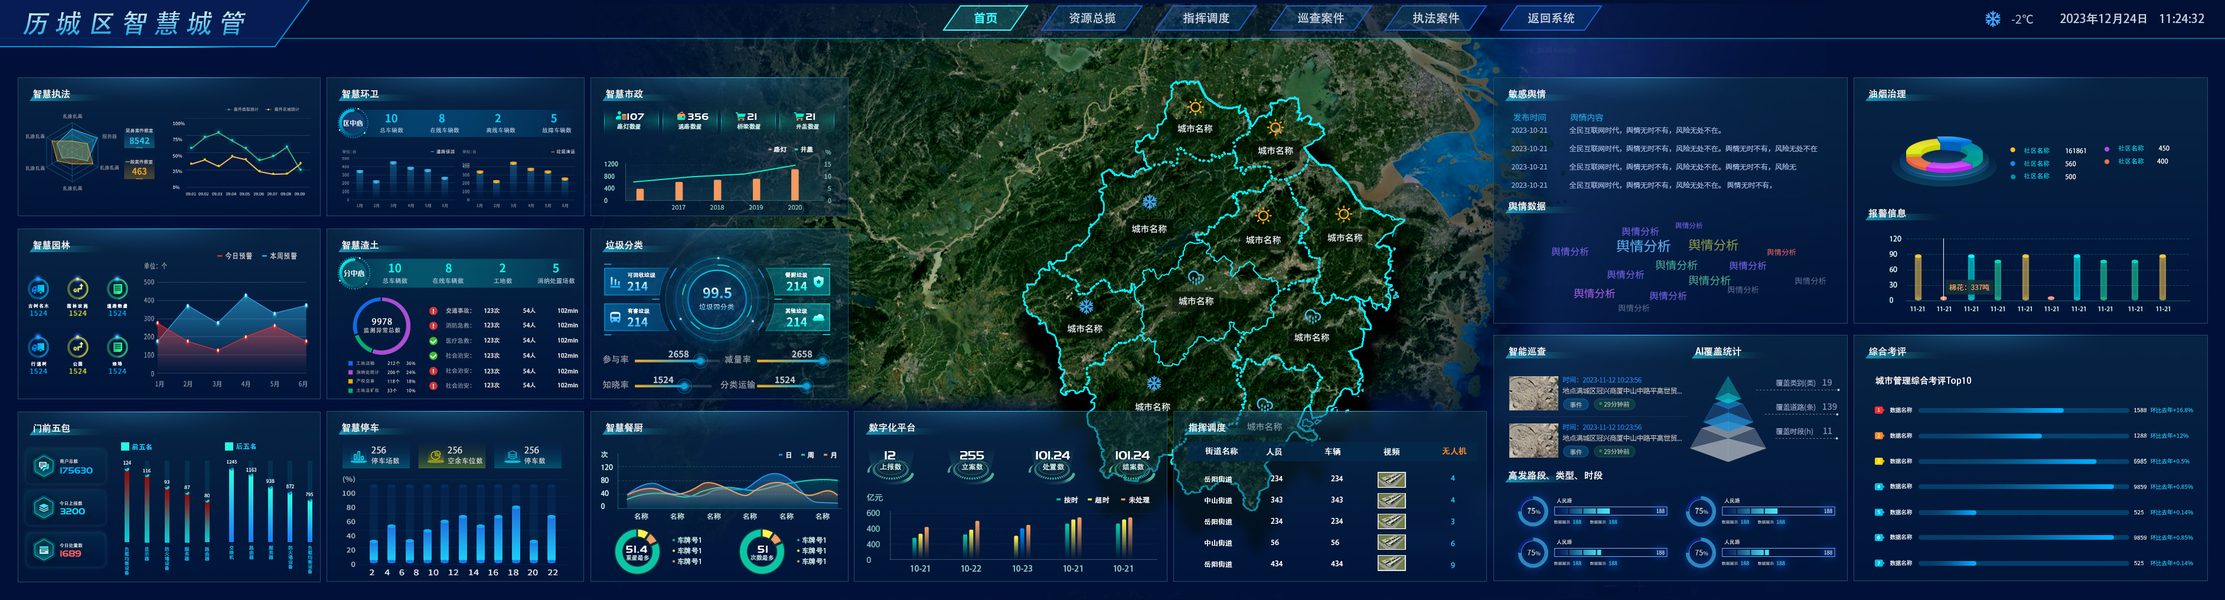Switch to the 首页 tab
The image size is (2225, 600).
[985, 18]
